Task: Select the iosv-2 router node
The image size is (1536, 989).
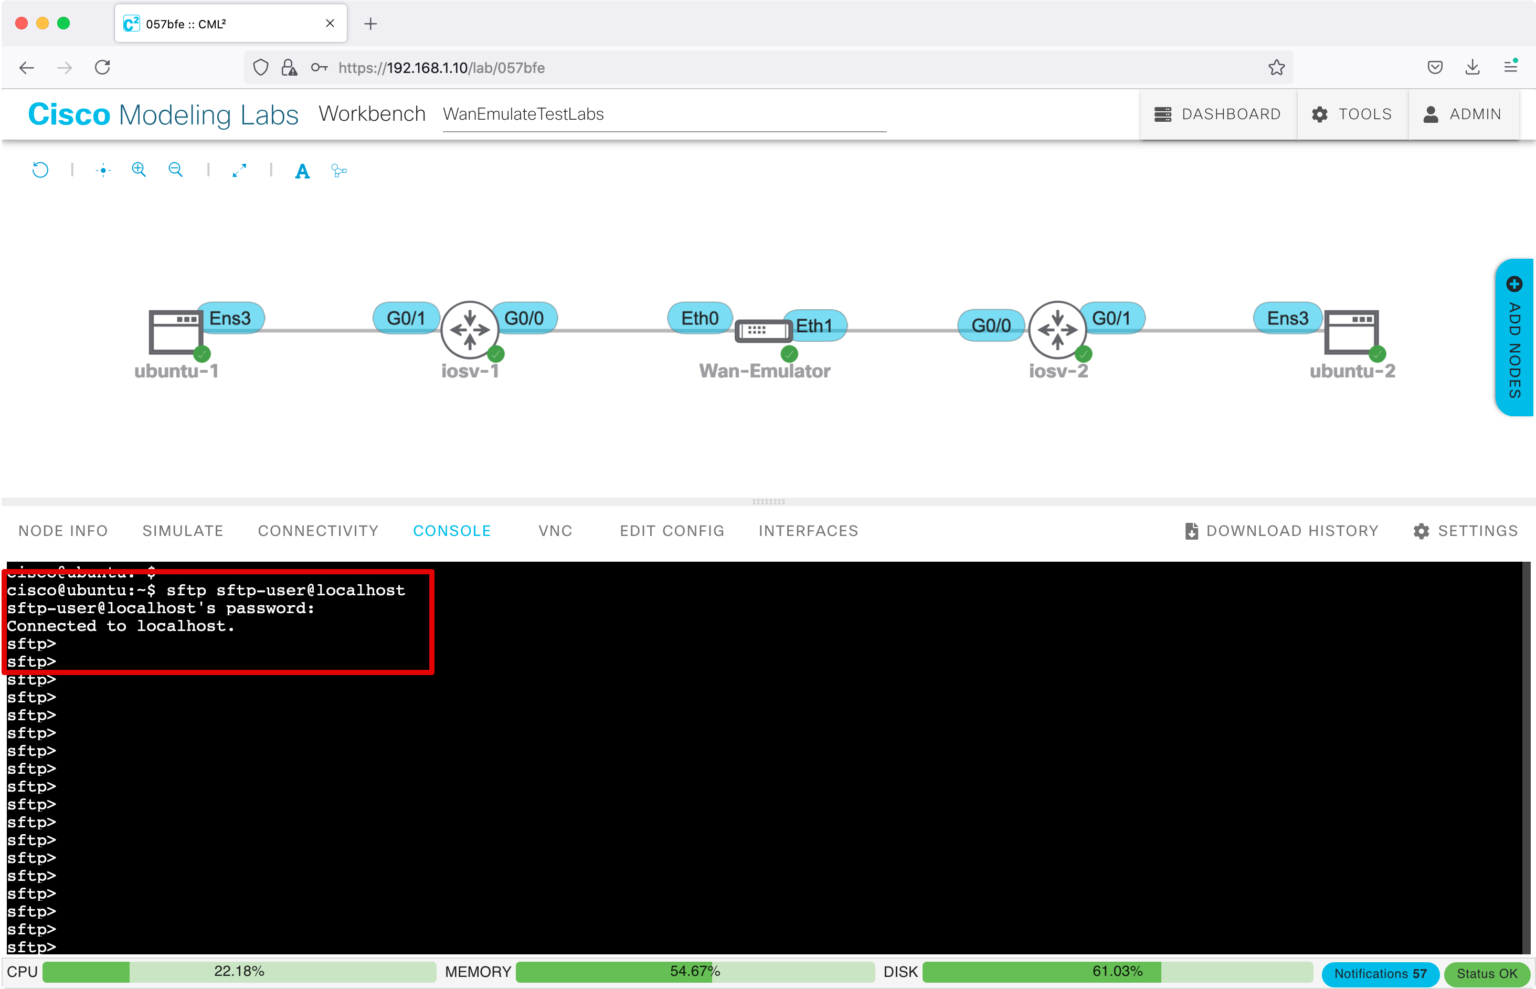Action: coord(1058,329)
